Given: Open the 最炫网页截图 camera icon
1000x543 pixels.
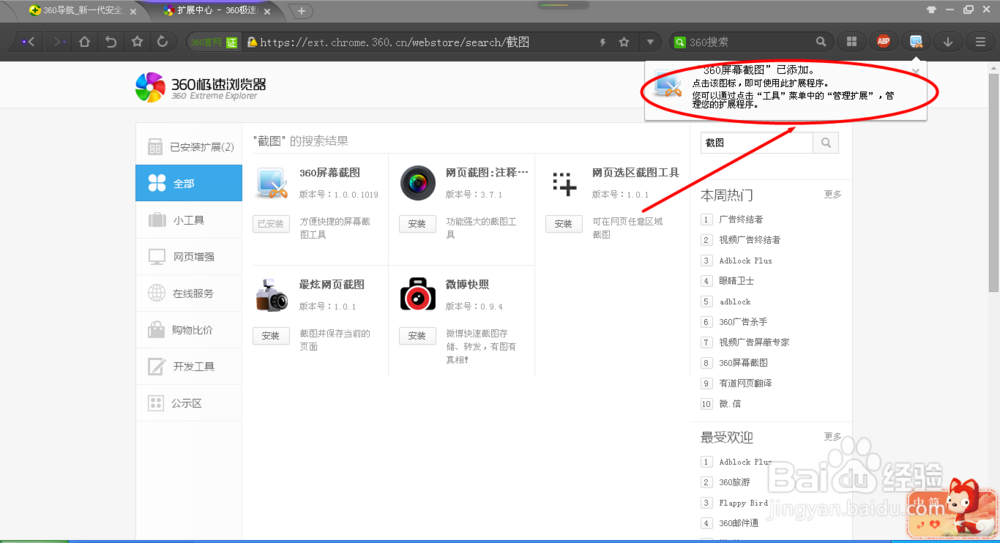Looking at the screenshot, I should pos(272,295).
